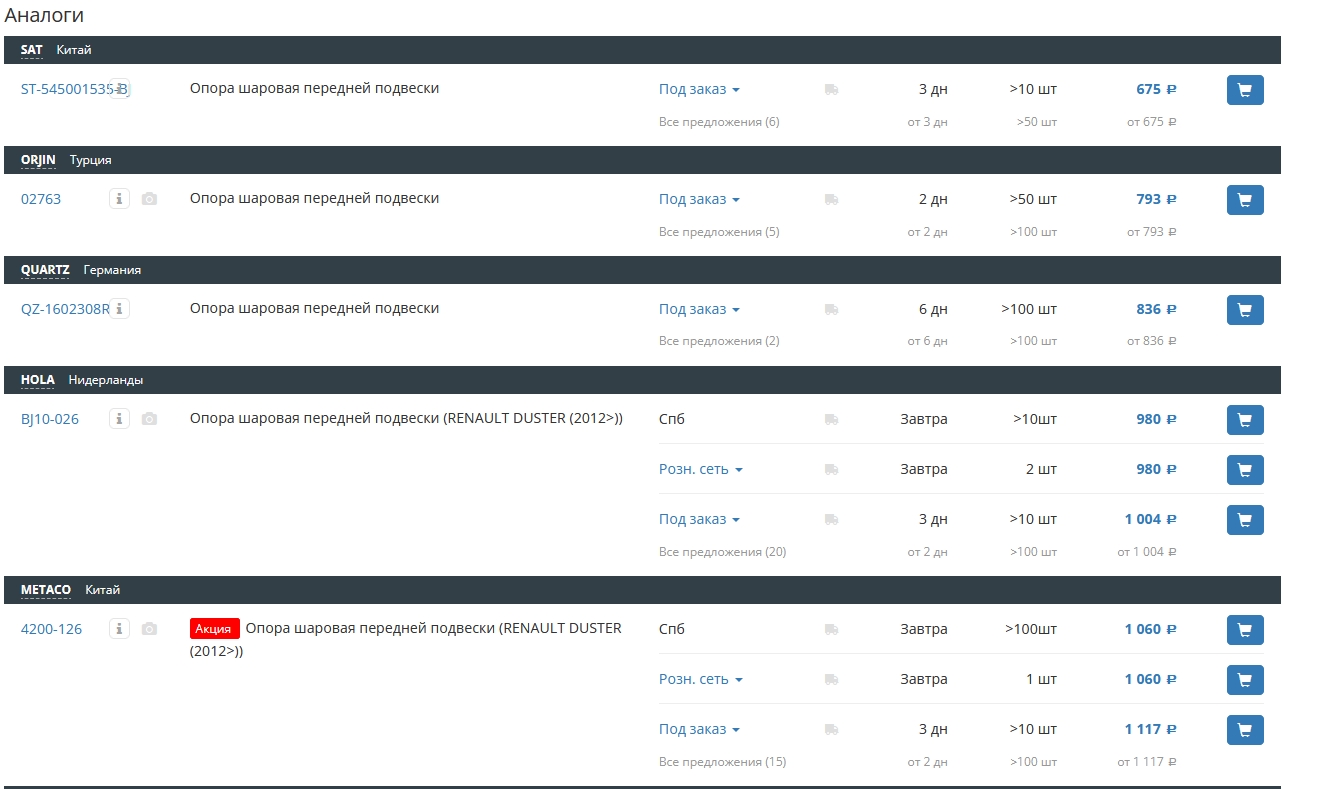Image resolution: width=1333 pixels, height=789 pixels.
Task: Add ORJIN 02763 part to cart
Action: tap(1245, 200)
